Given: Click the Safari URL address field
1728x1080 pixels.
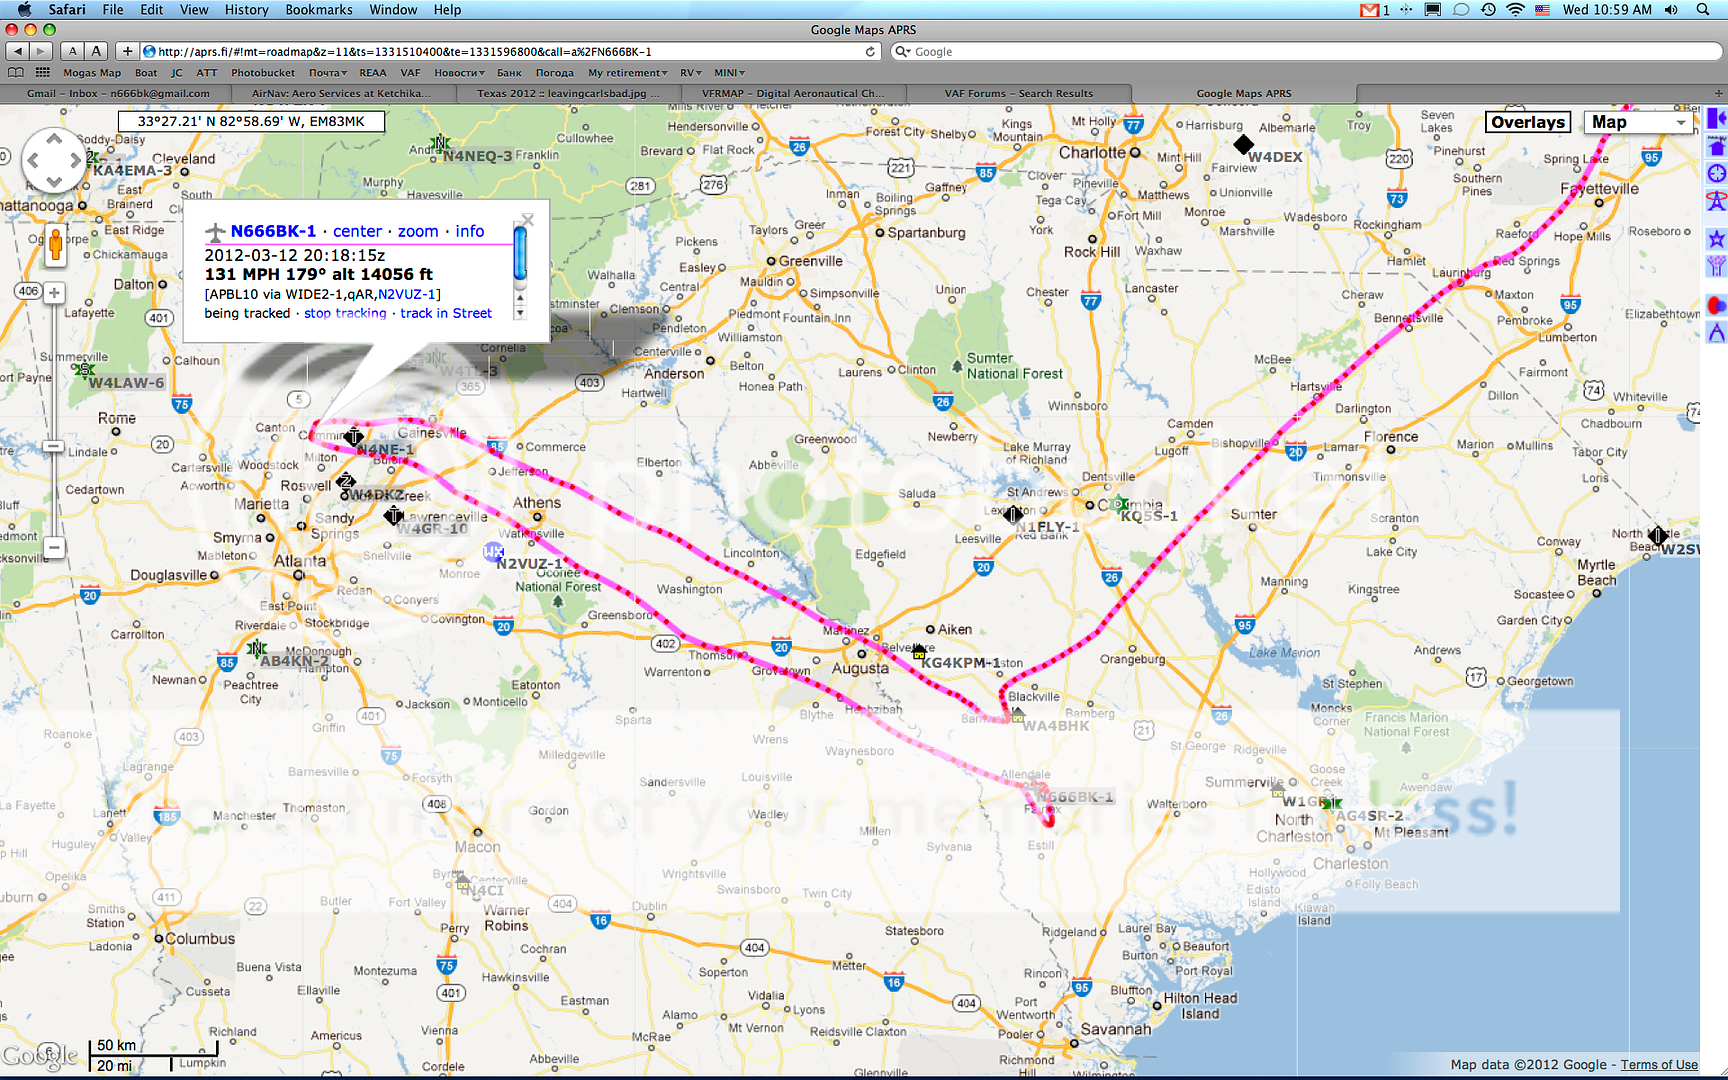Looking at the screenshot, I should pyautogui.click(x=500, y=51).
